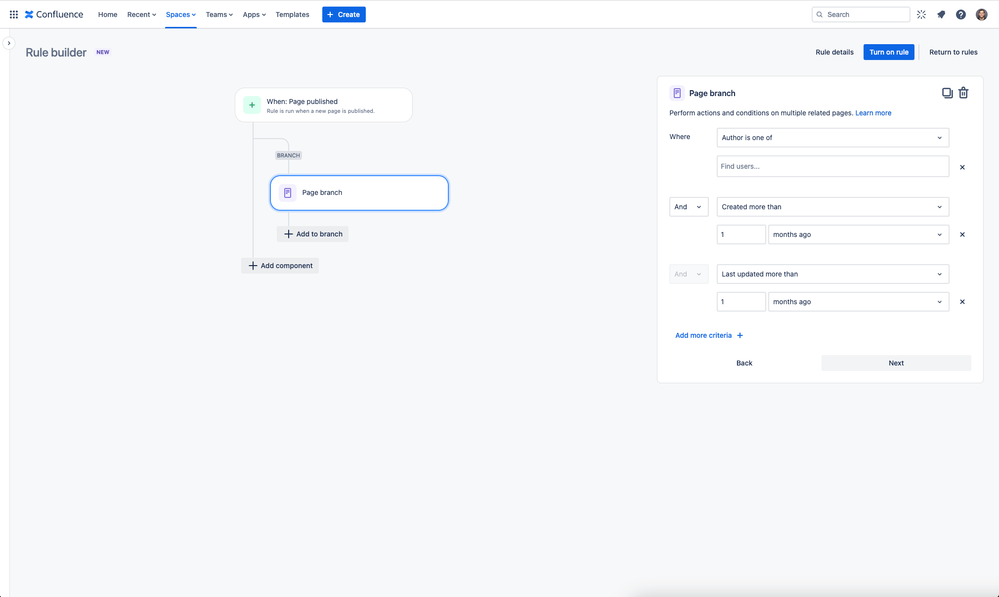The height and width of the screenshot is (597, 999).
Task: Select the Page branch node on the canvas
Action: 359,192
